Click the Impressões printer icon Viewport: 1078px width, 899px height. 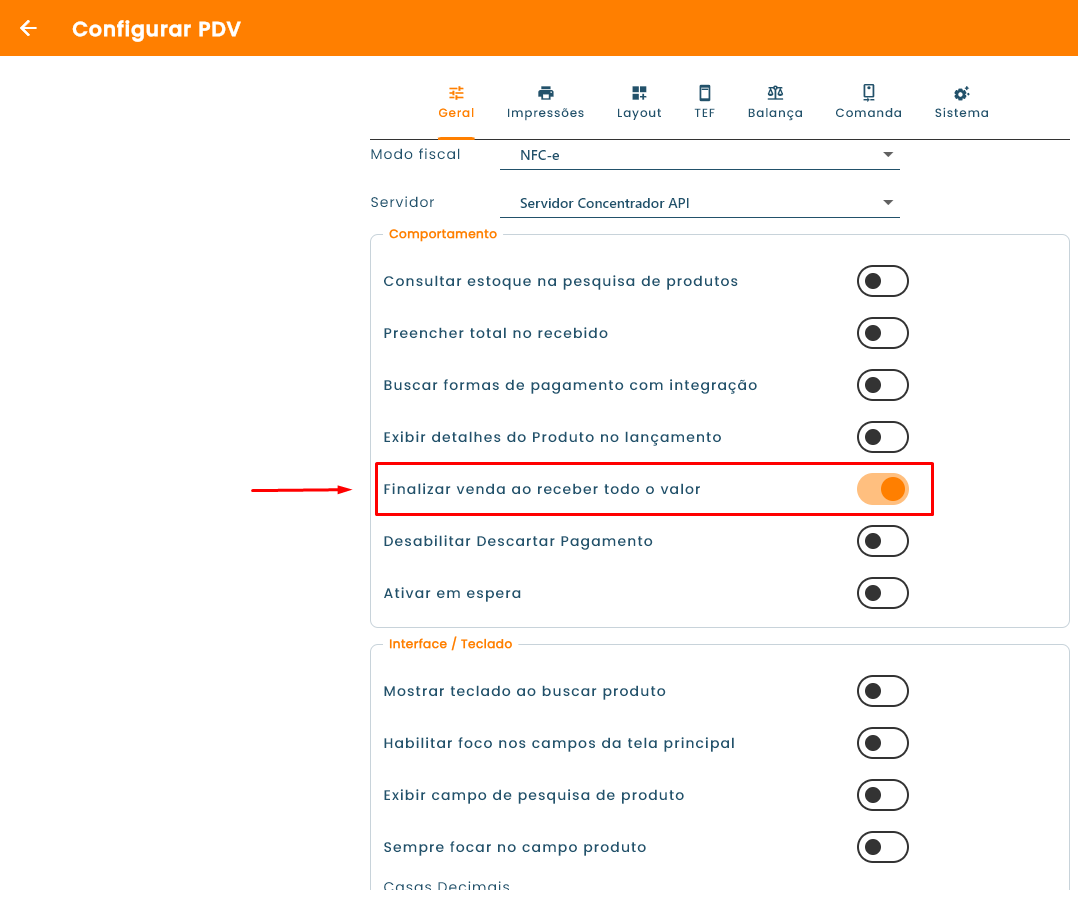coord(546,93)
